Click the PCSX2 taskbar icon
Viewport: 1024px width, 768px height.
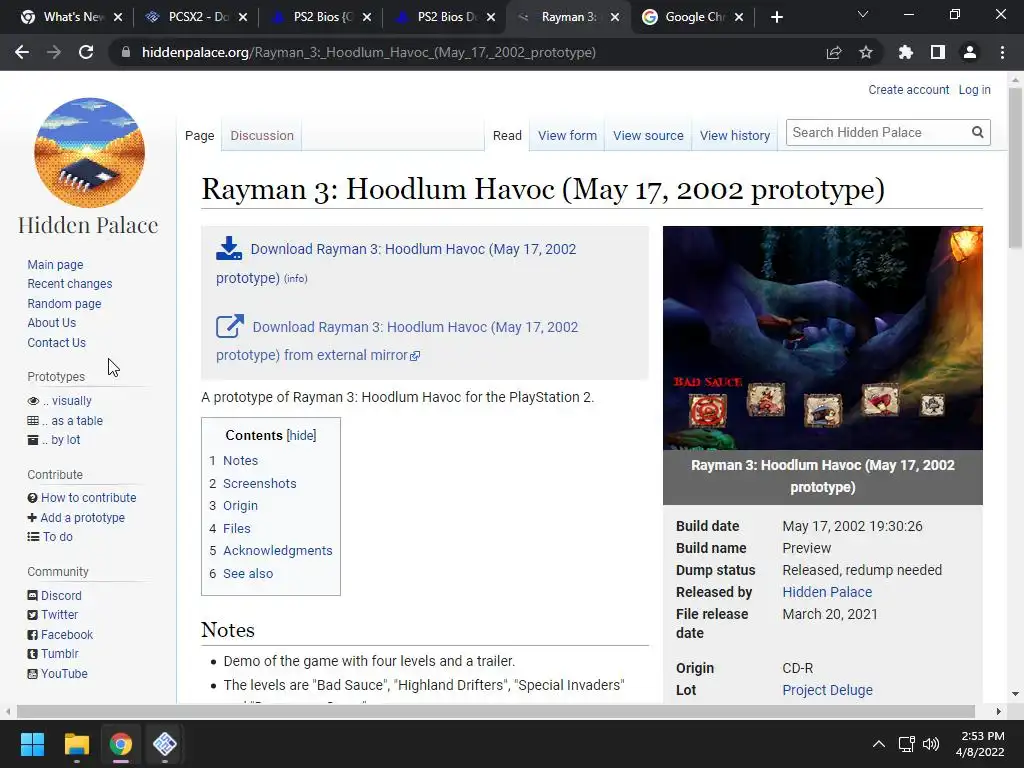point(165,744)
